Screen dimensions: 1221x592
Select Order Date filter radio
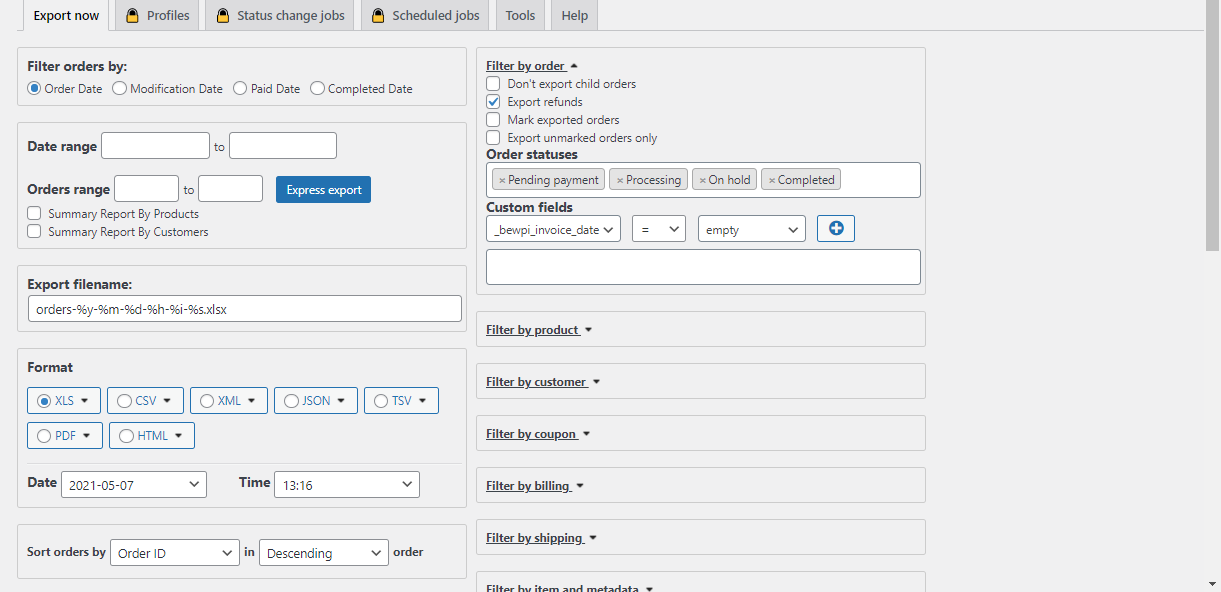point(34,88)
